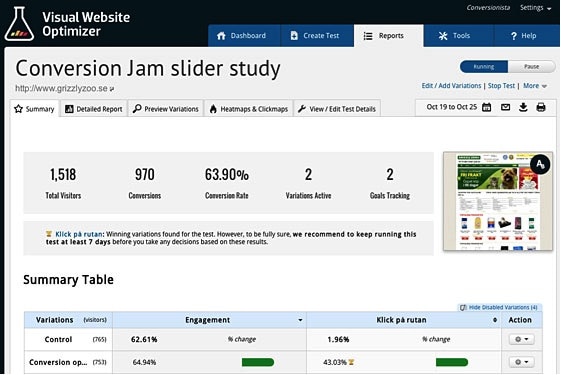Image resolution: width=561 pixels, height=375 pixels.
Task: Set the test to Running
Action: [484, 67]
